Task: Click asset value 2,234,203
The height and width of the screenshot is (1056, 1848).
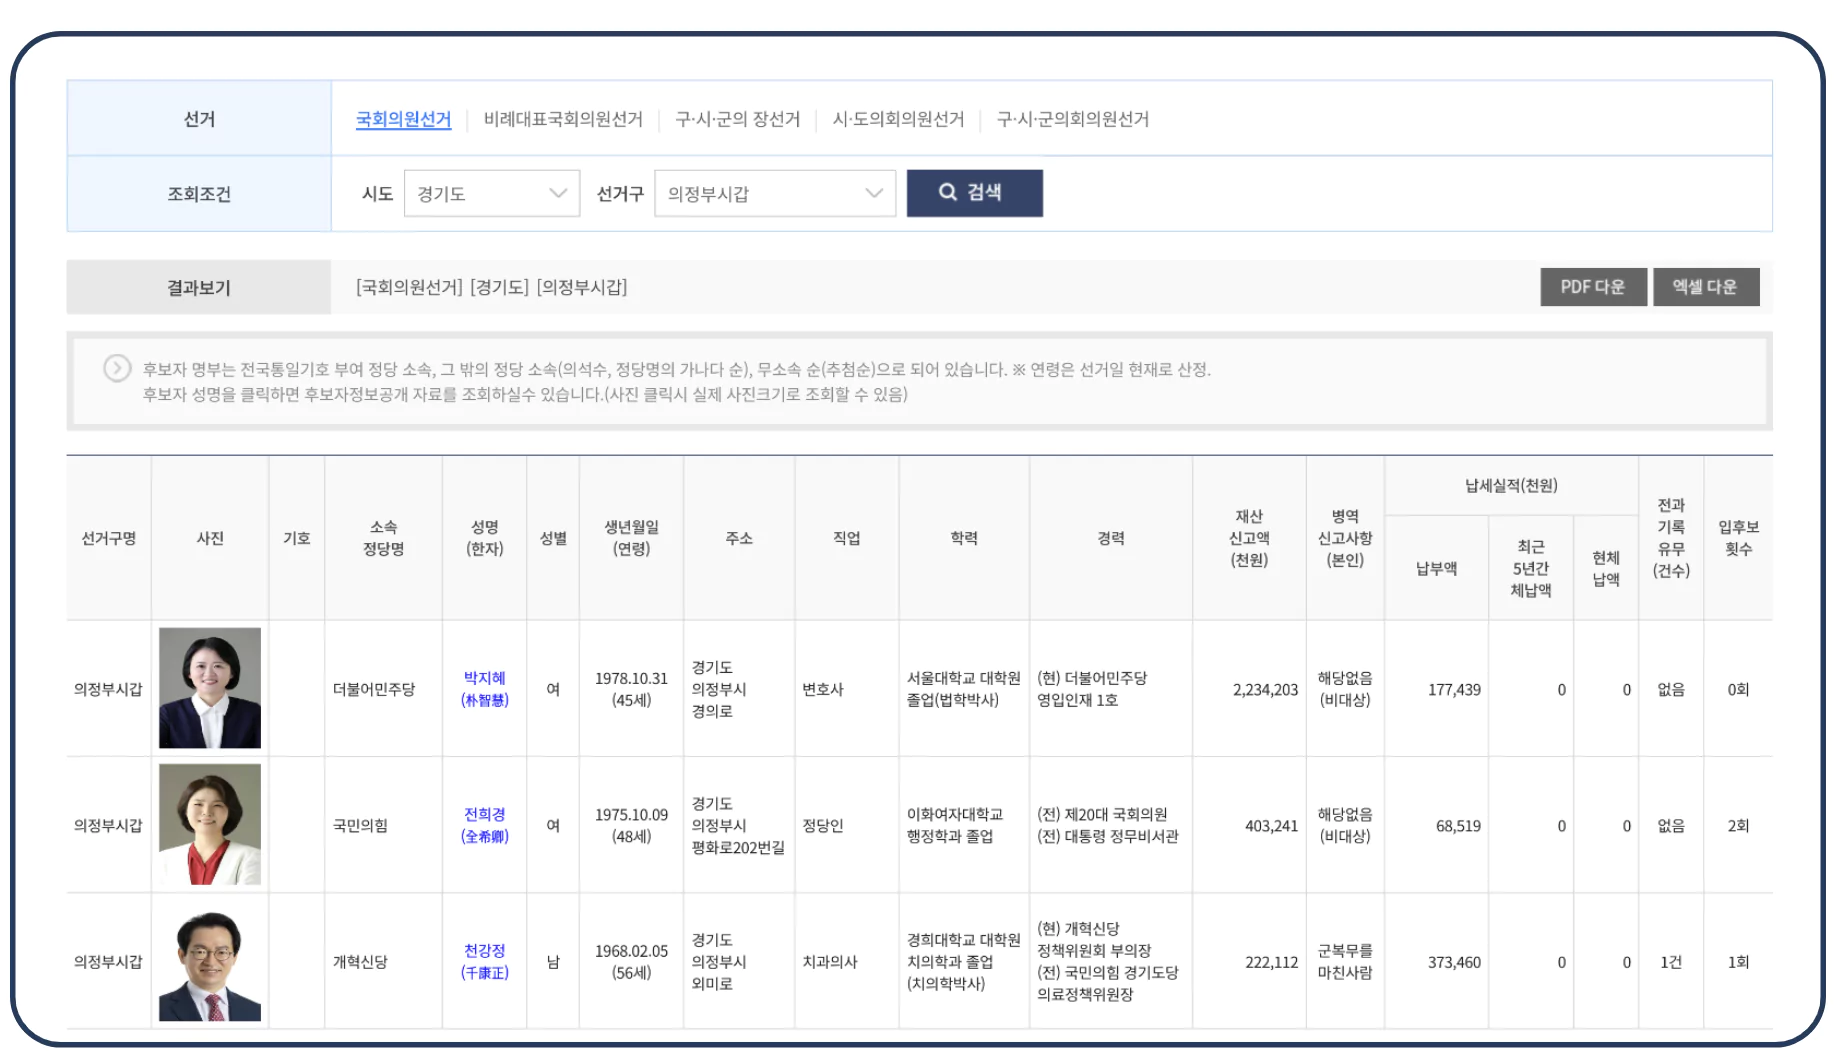Action: (x=1265, y=689)
